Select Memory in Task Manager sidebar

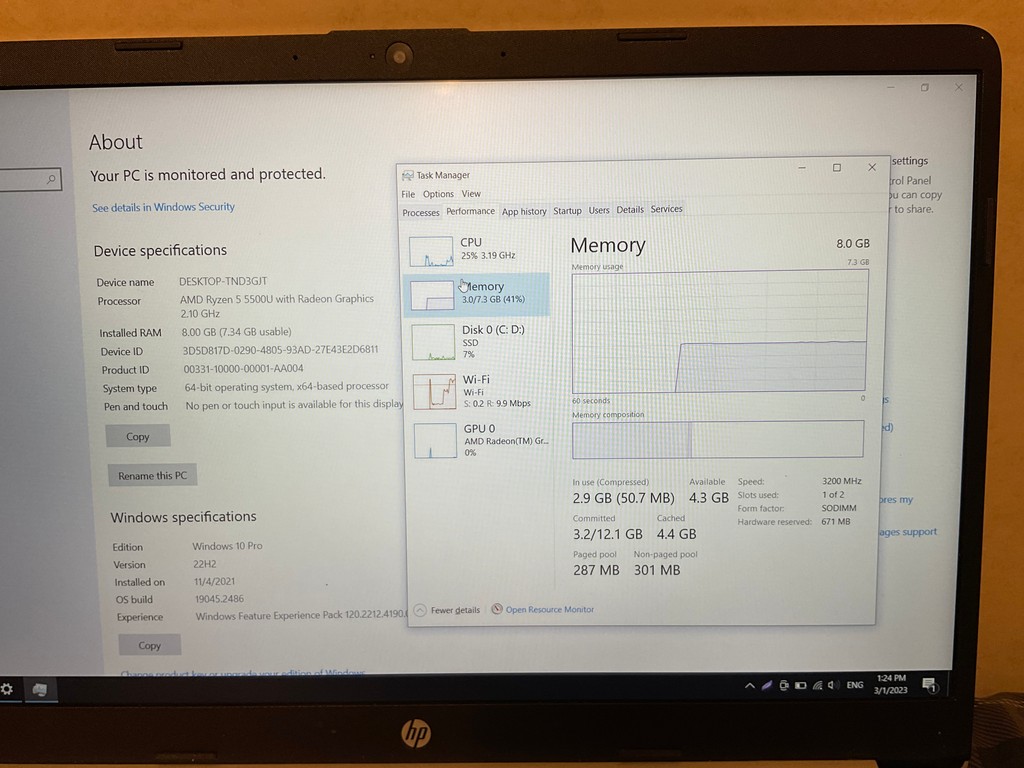(x=477, y=294)
